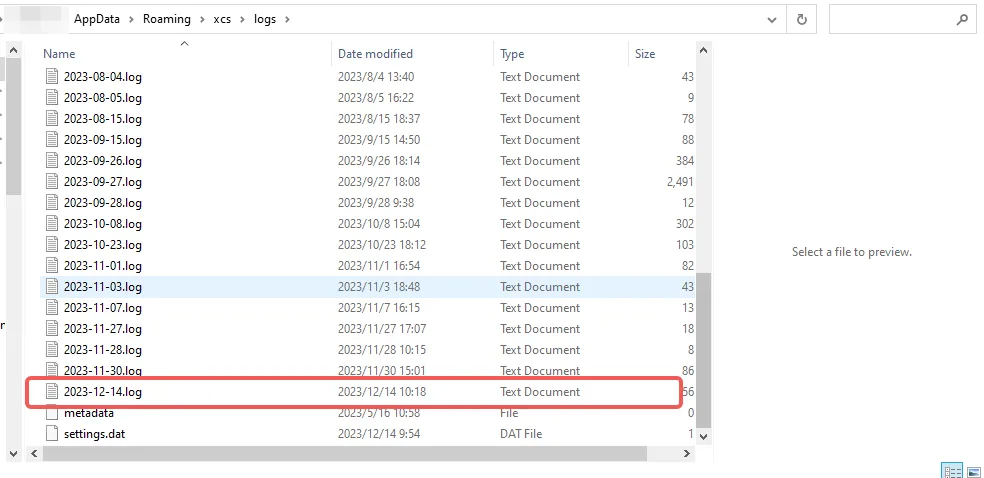Go to AppData in the breadcrumb path
984x478 pixels.
(x=97, y=19)
